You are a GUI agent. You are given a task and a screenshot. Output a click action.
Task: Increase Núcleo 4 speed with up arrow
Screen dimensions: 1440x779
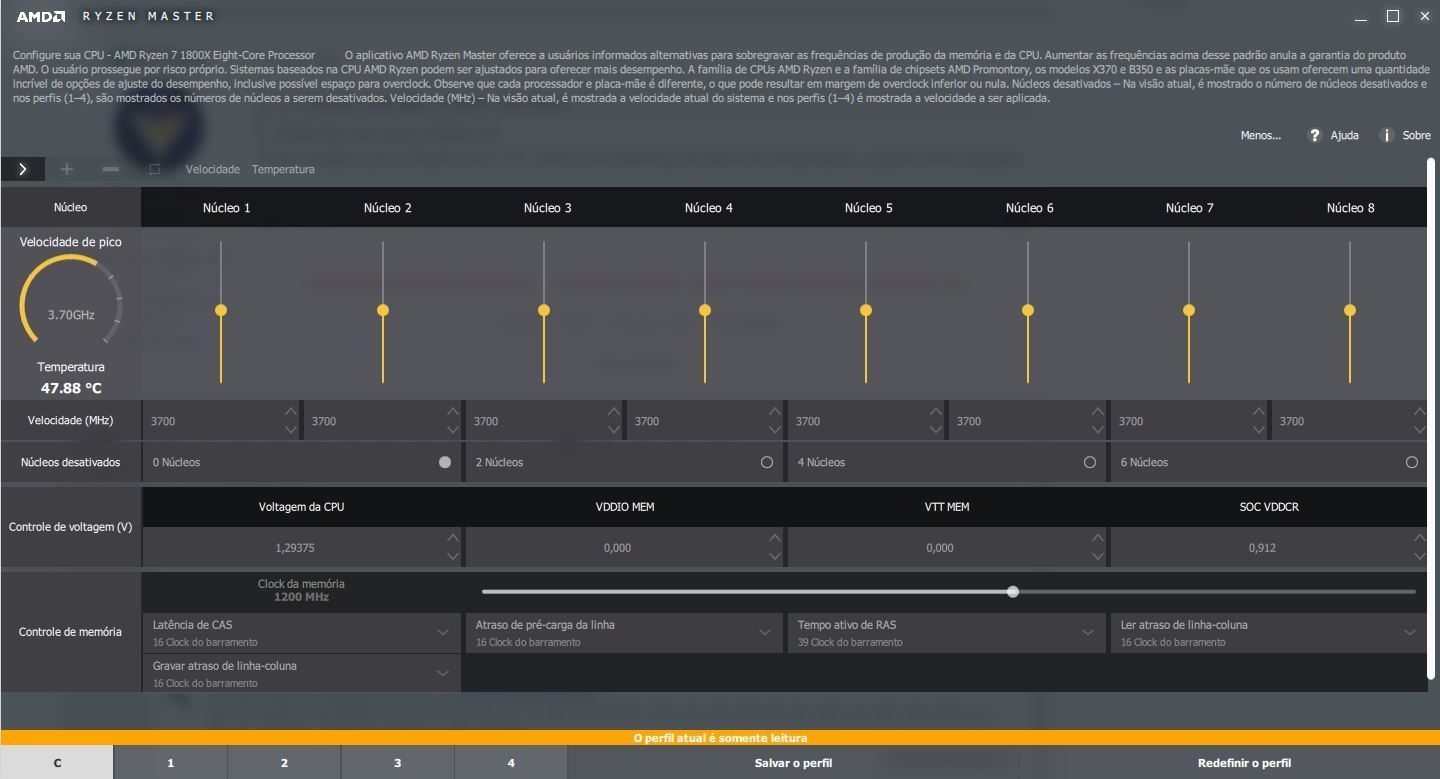coord(775,411)
